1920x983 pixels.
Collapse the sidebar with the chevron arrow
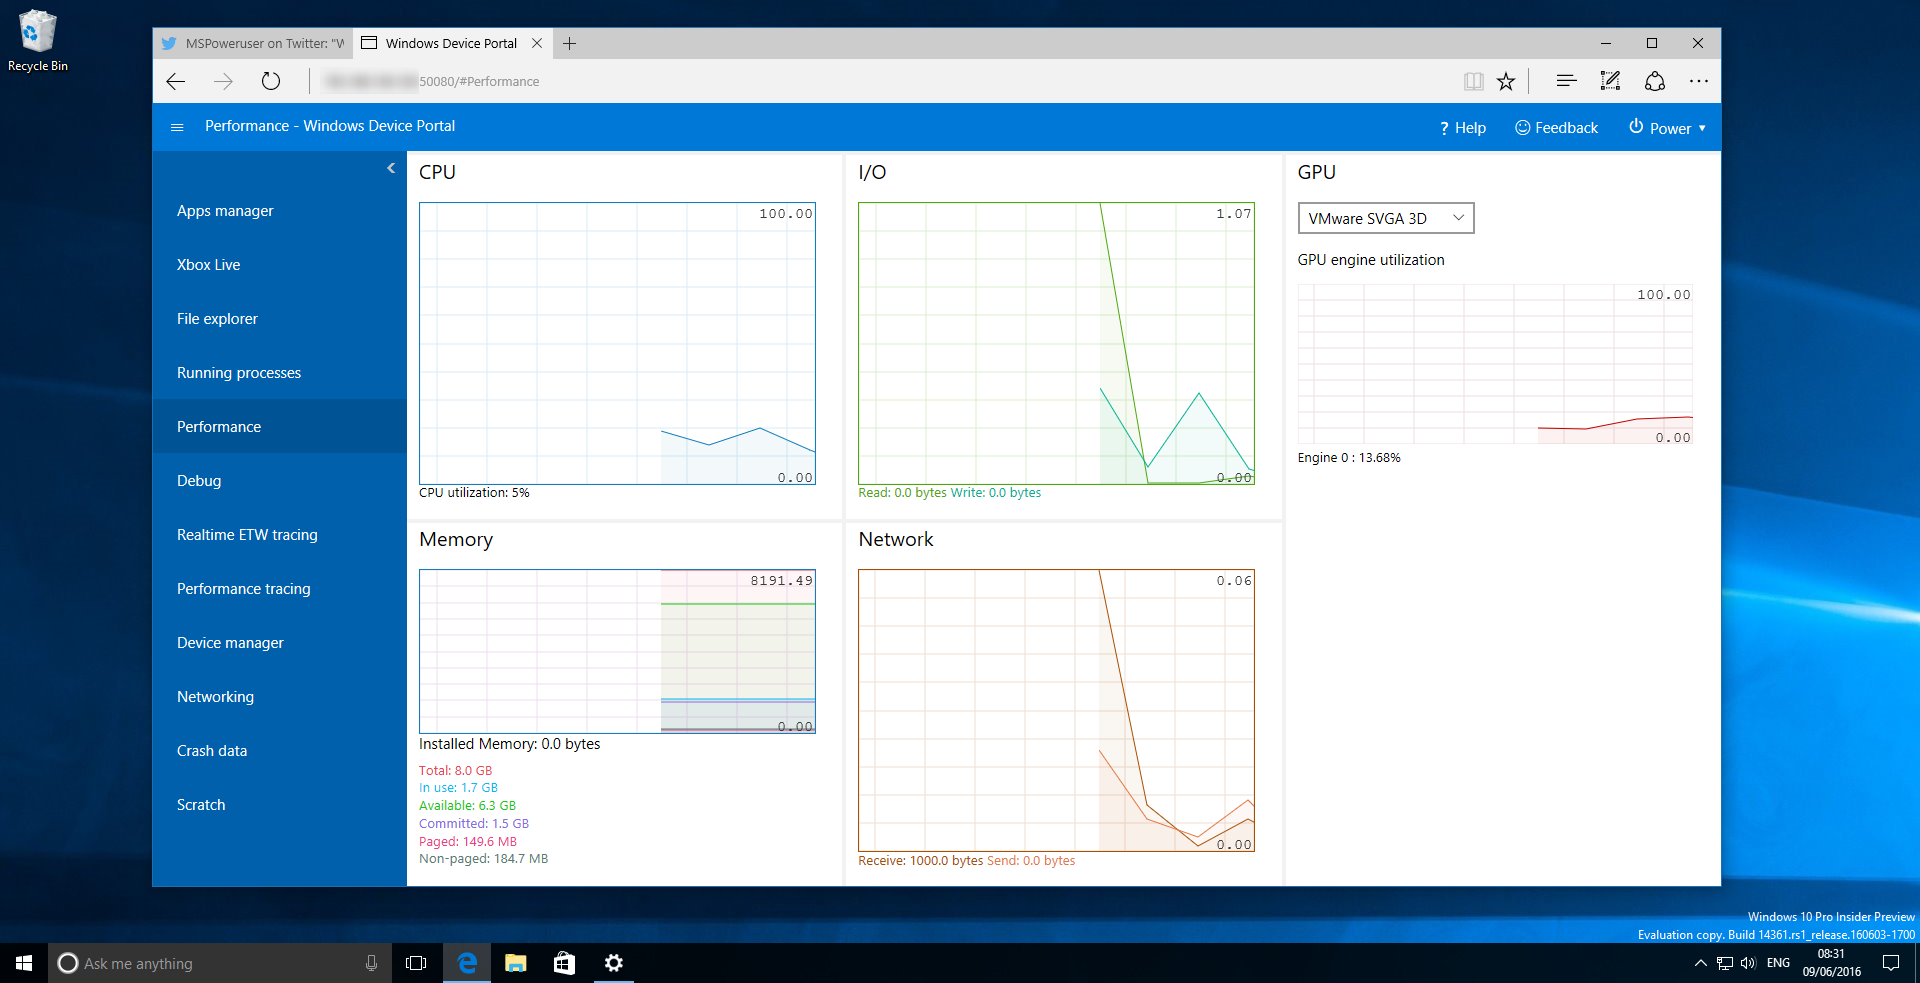(391, 168)
